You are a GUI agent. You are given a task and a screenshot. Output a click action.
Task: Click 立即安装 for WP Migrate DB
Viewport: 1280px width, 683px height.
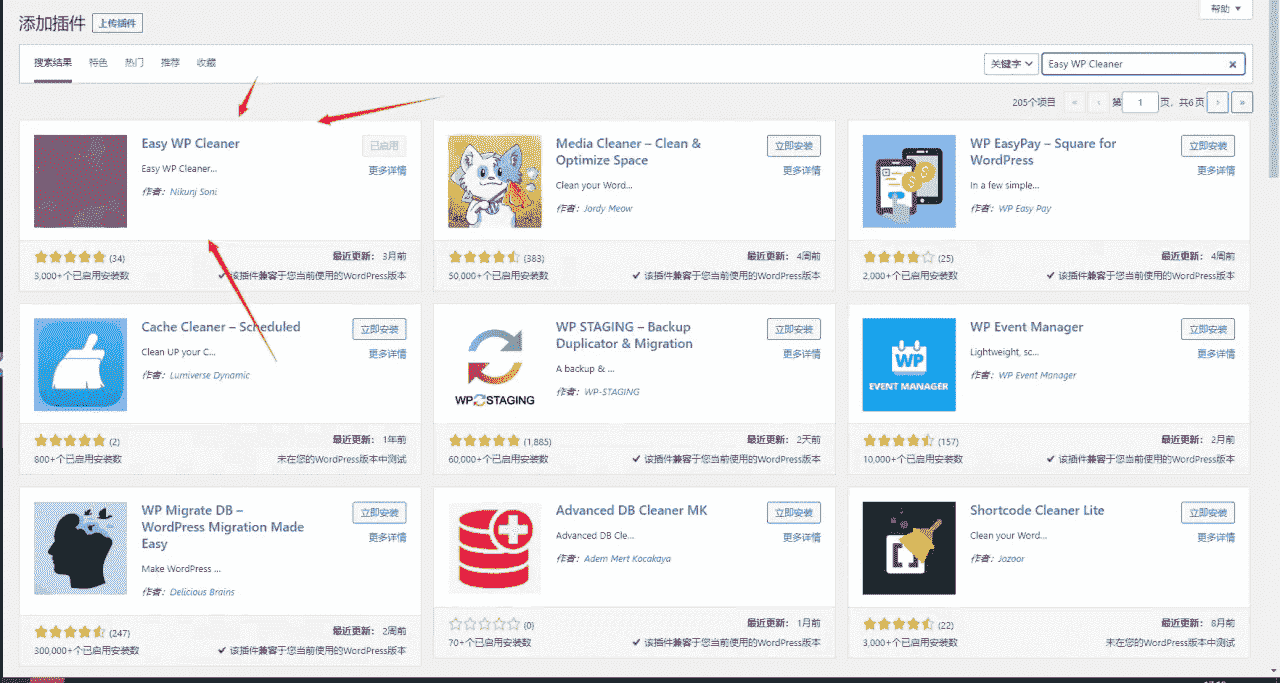coord(380,513)
